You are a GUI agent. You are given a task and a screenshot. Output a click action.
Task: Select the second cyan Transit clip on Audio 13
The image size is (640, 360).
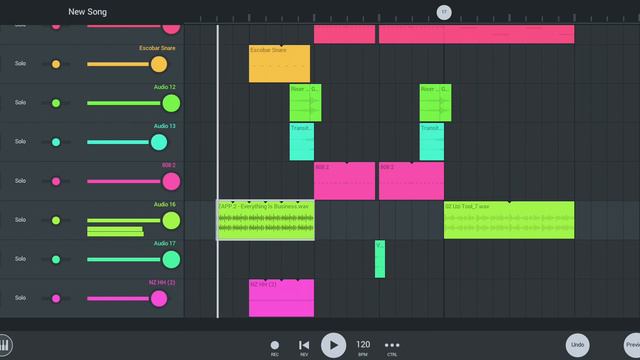[432, 142]
